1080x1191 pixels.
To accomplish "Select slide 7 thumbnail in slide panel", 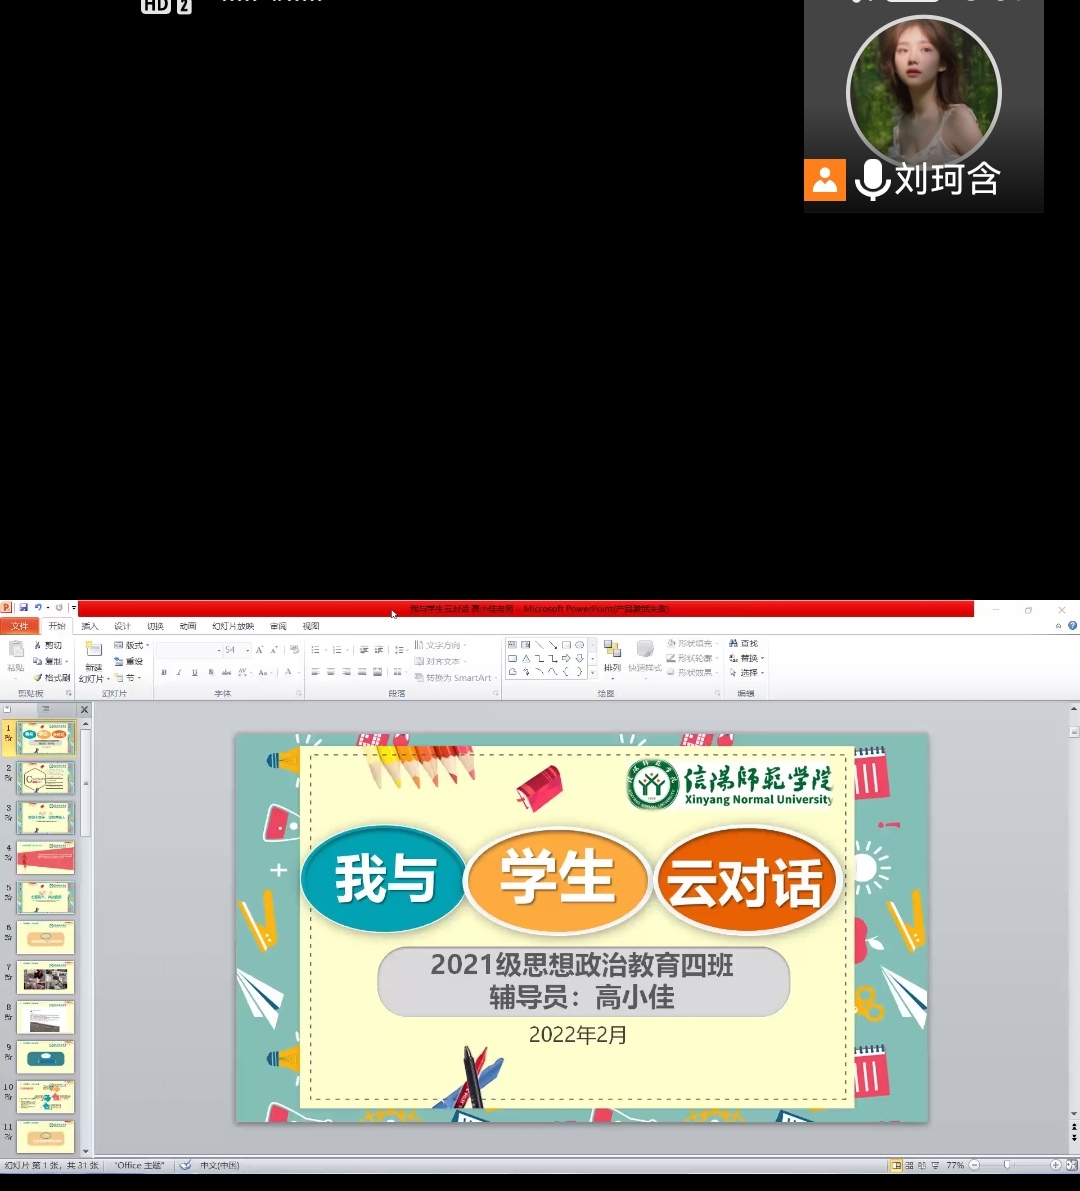I will (46, 977).
